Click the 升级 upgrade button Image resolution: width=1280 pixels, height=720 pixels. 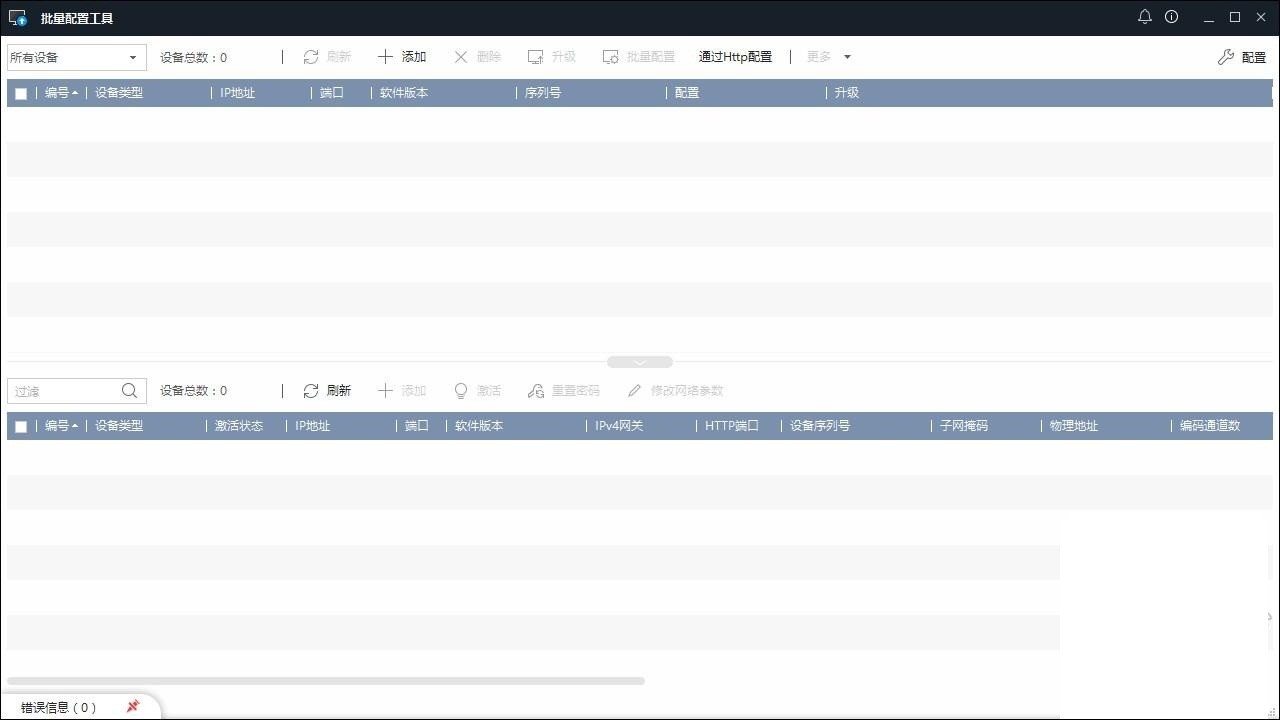551,57
